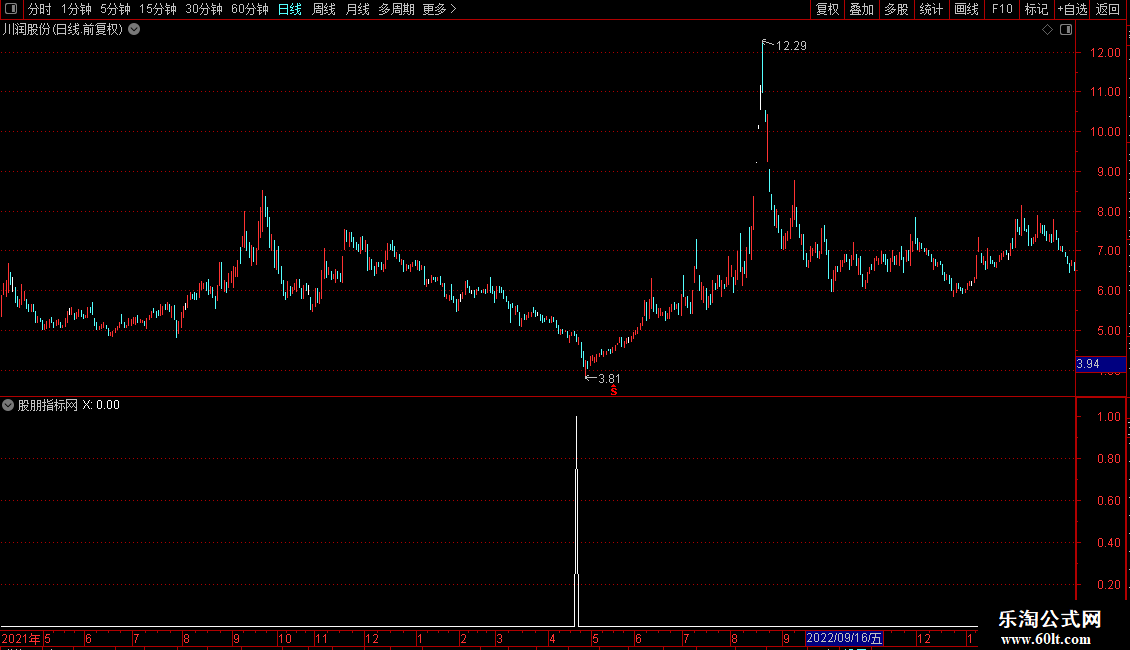
Task: Add stock to watchlist with +自选
Action: [x=1072, y=9]
